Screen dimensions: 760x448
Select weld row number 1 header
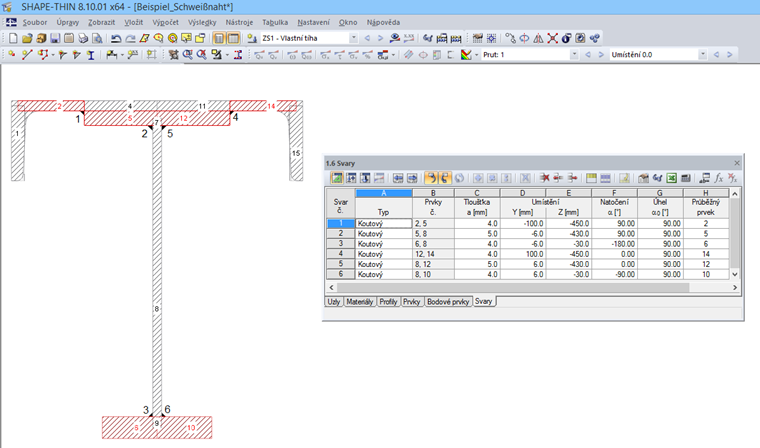(341, 224)
